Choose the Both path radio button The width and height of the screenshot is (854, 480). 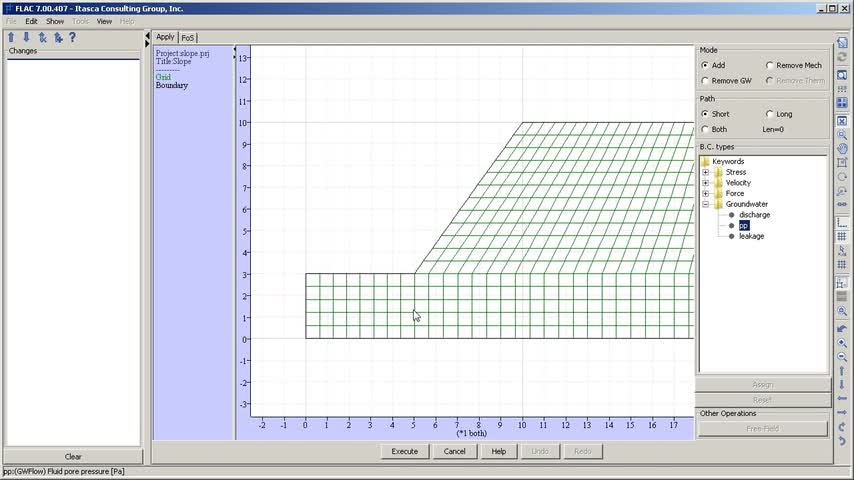[705, 129]
